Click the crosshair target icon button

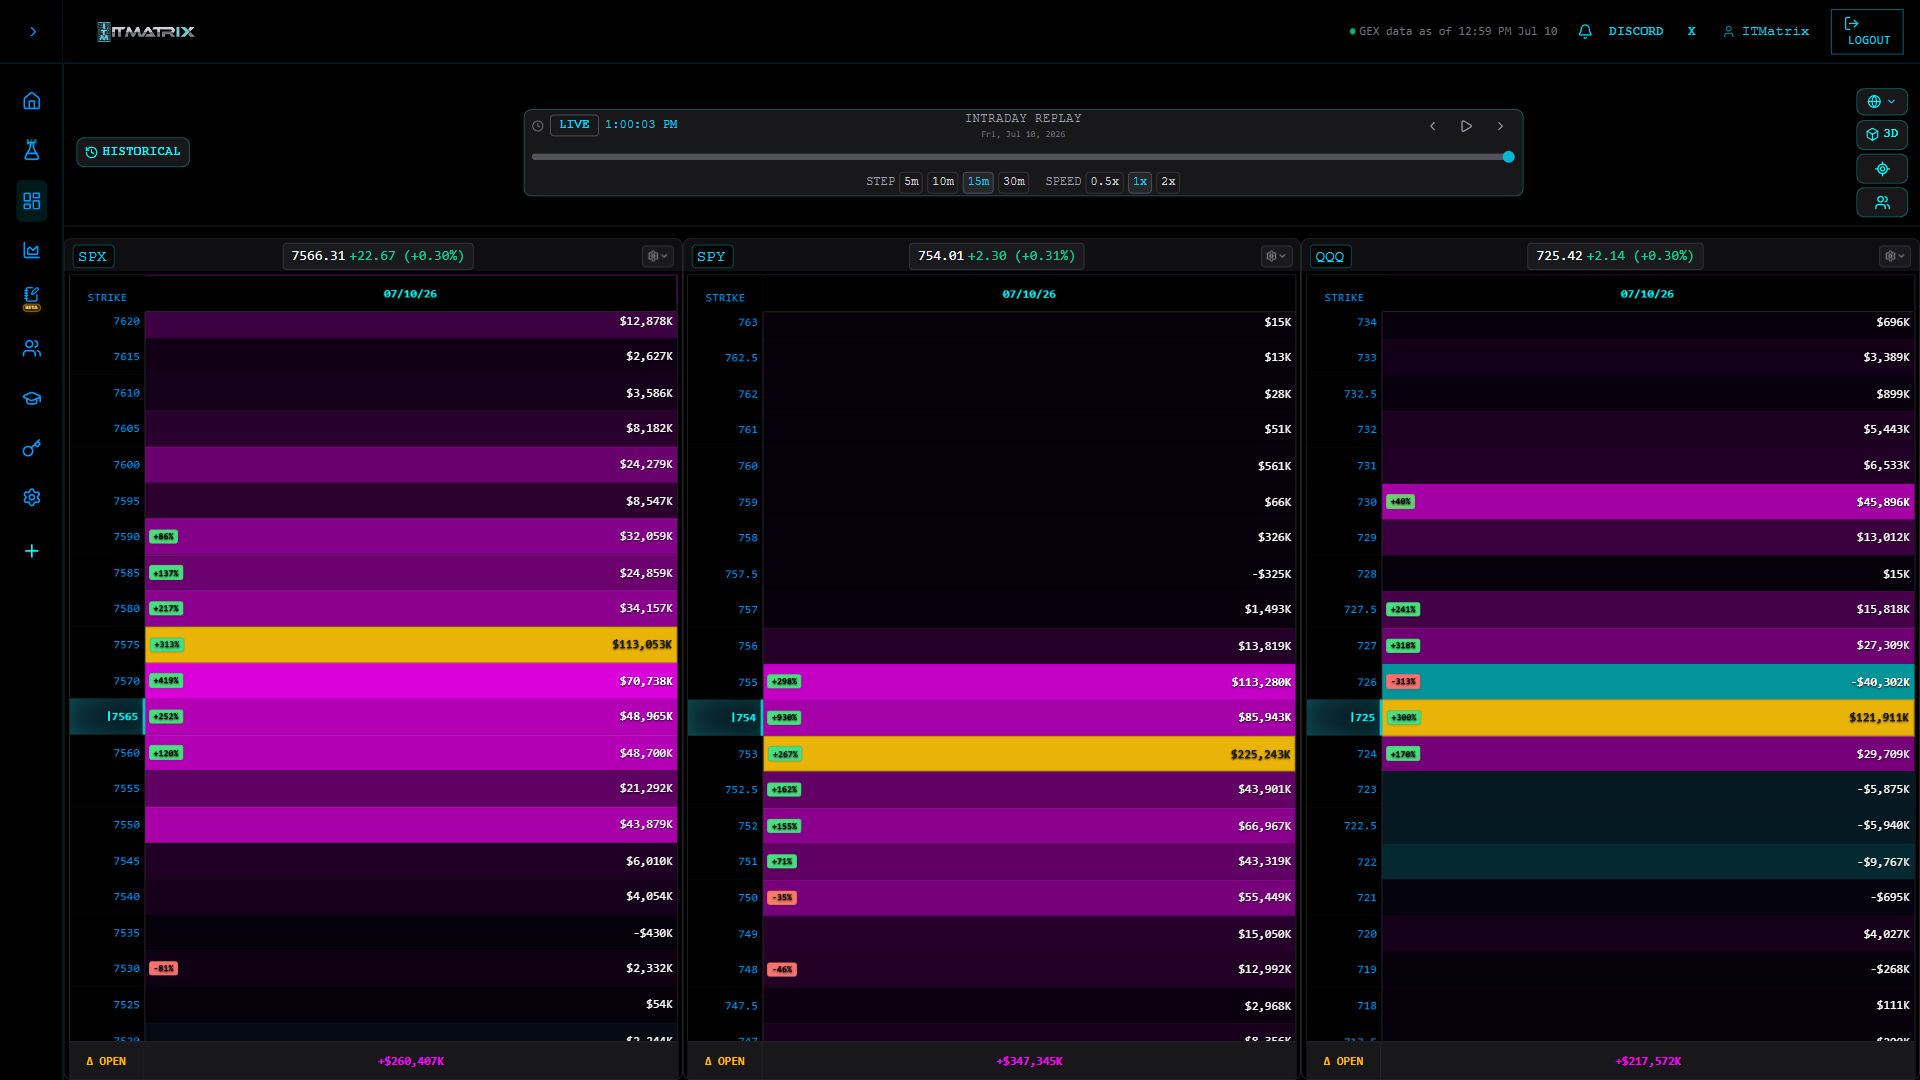[1882, 169]
